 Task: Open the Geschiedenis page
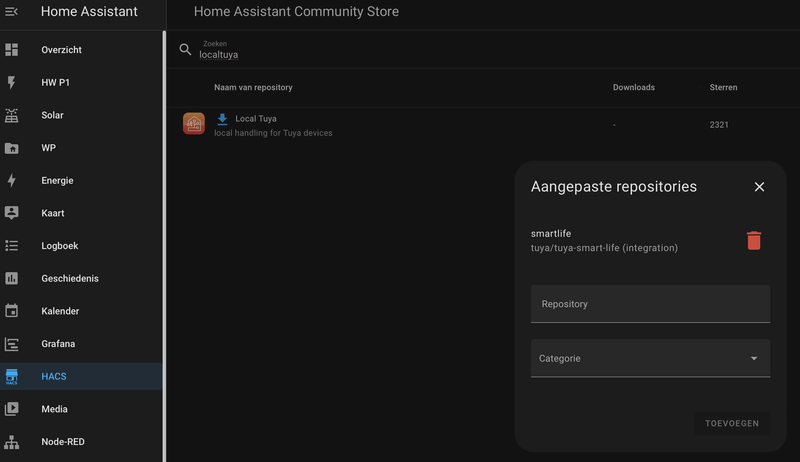(70, 278)
